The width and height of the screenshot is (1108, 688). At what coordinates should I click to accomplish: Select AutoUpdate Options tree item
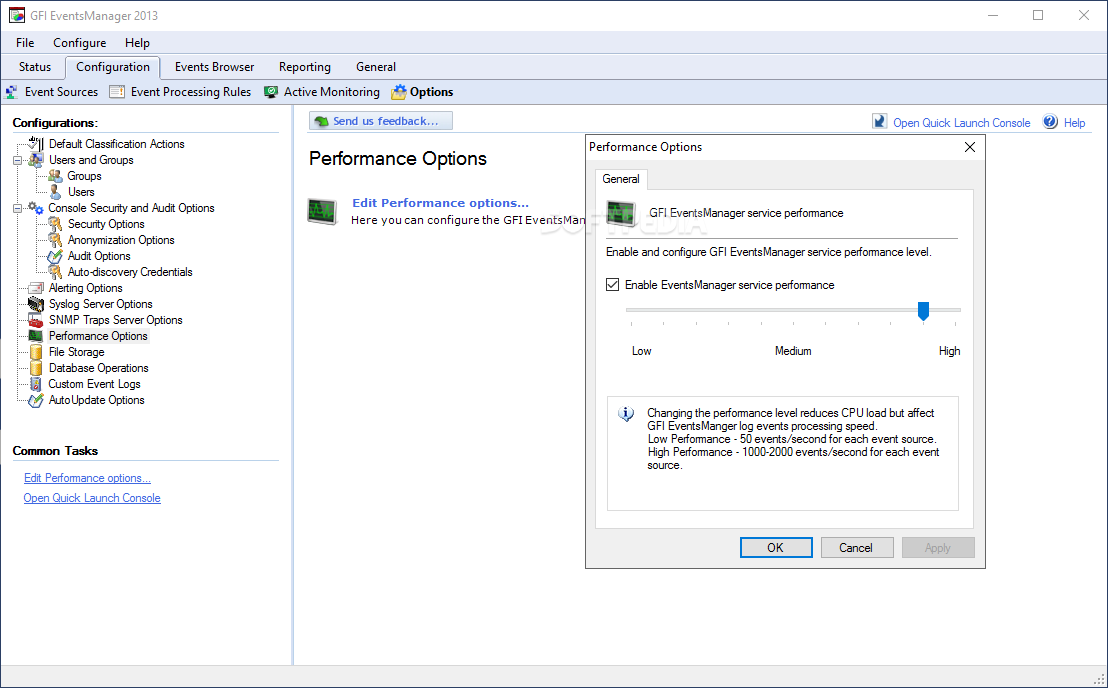(96, 401)
